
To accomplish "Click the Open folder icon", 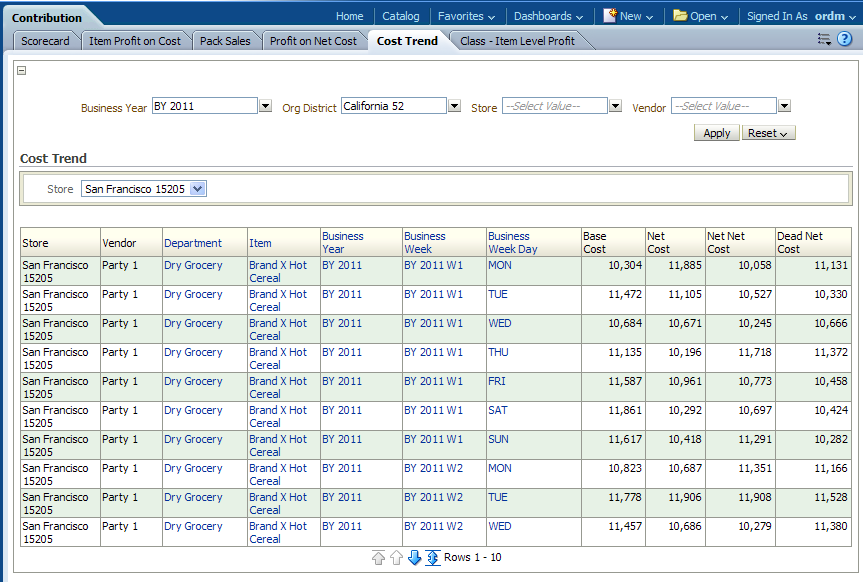I will pyautogui.click(x=680, y=16).
